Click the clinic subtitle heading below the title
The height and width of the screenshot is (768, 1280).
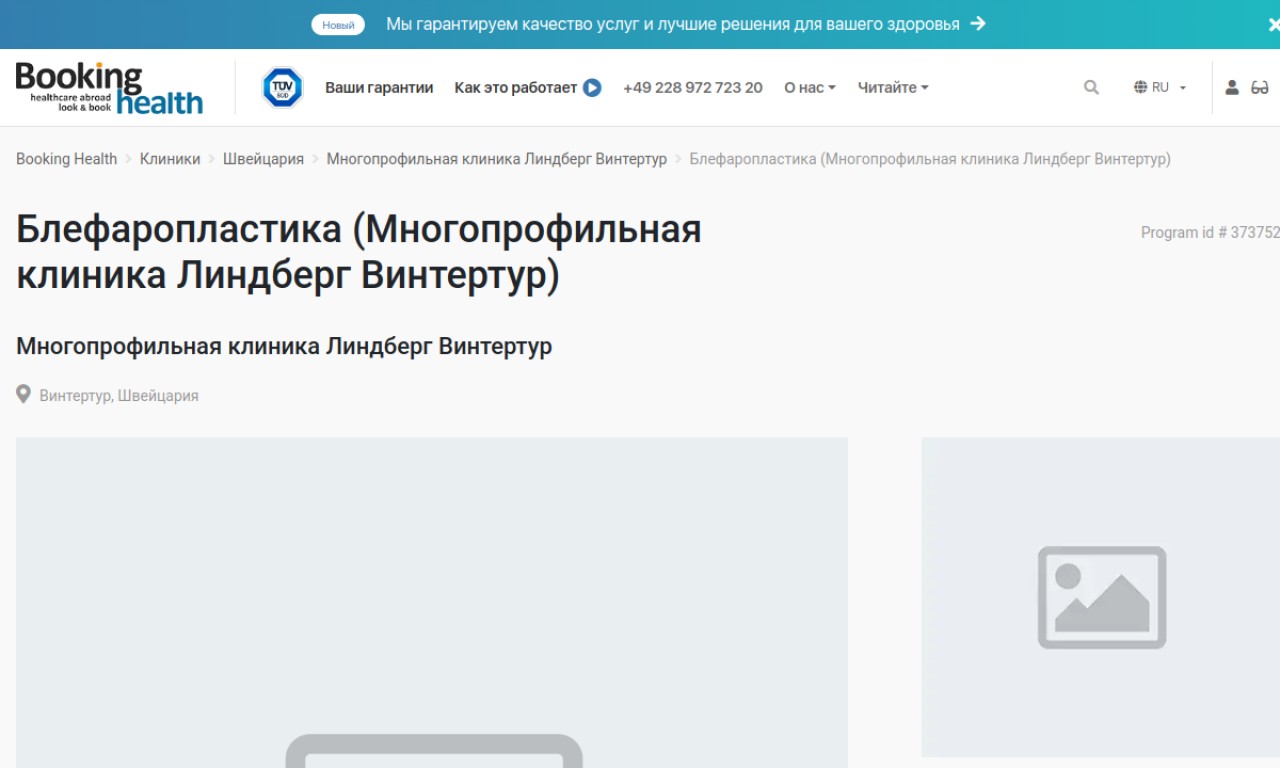[x=284, y=346]
